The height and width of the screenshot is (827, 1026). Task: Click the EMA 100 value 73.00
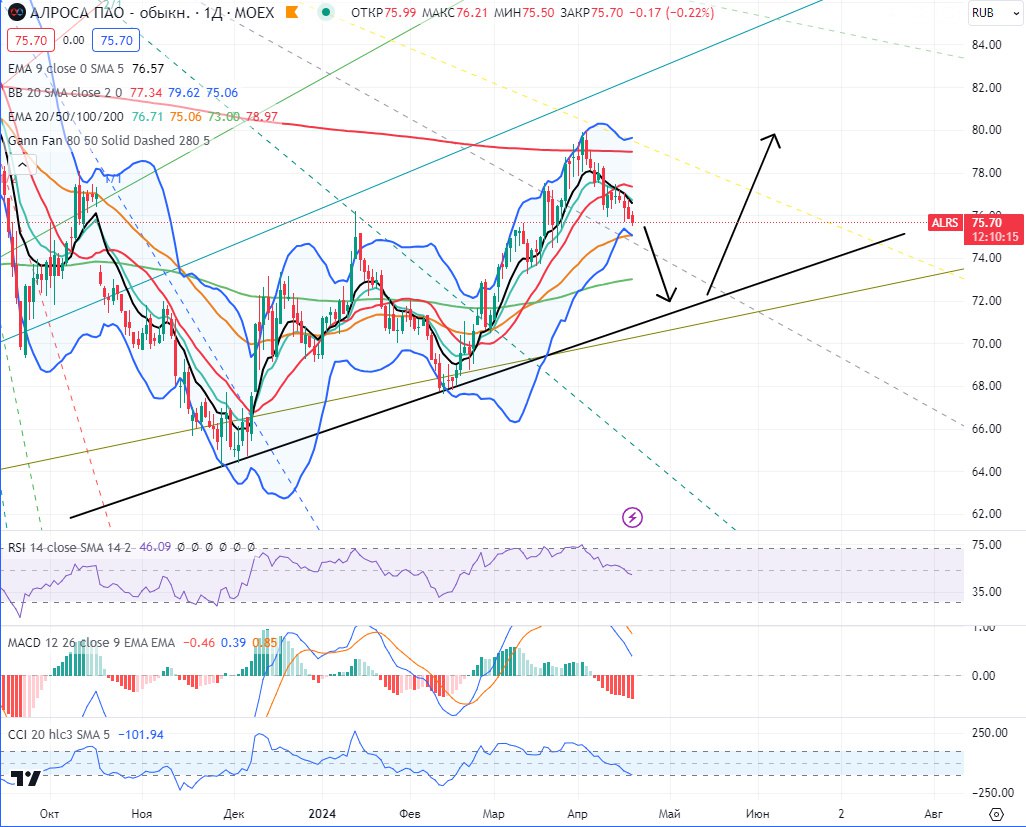click(x=224, y=117)
